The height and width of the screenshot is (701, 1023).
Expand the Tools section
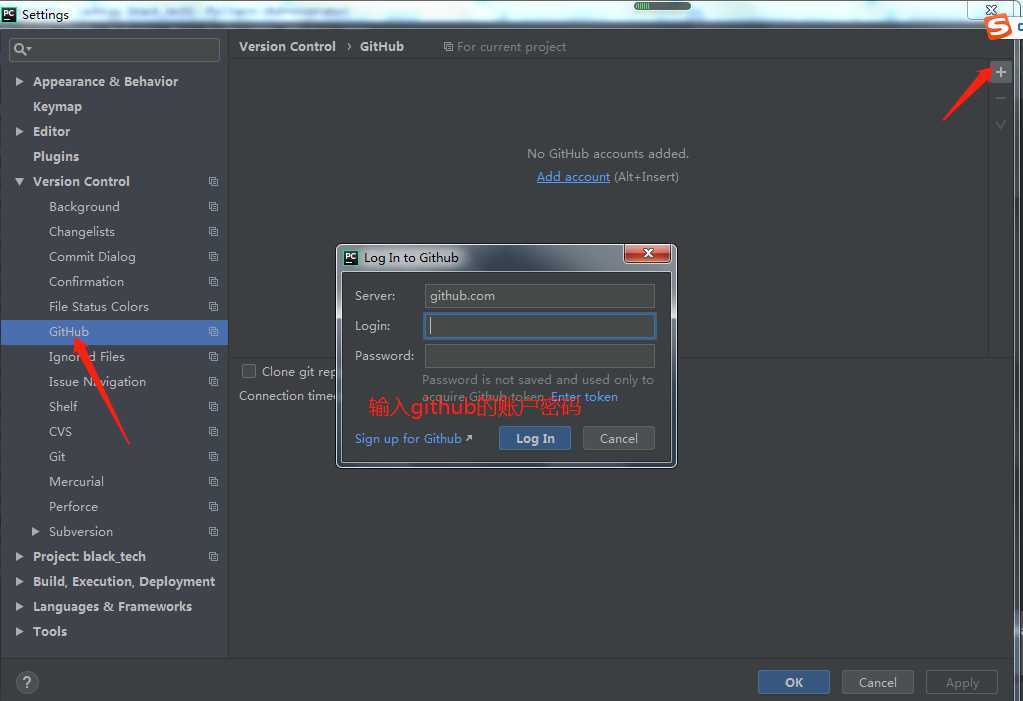tap(20, 632)
